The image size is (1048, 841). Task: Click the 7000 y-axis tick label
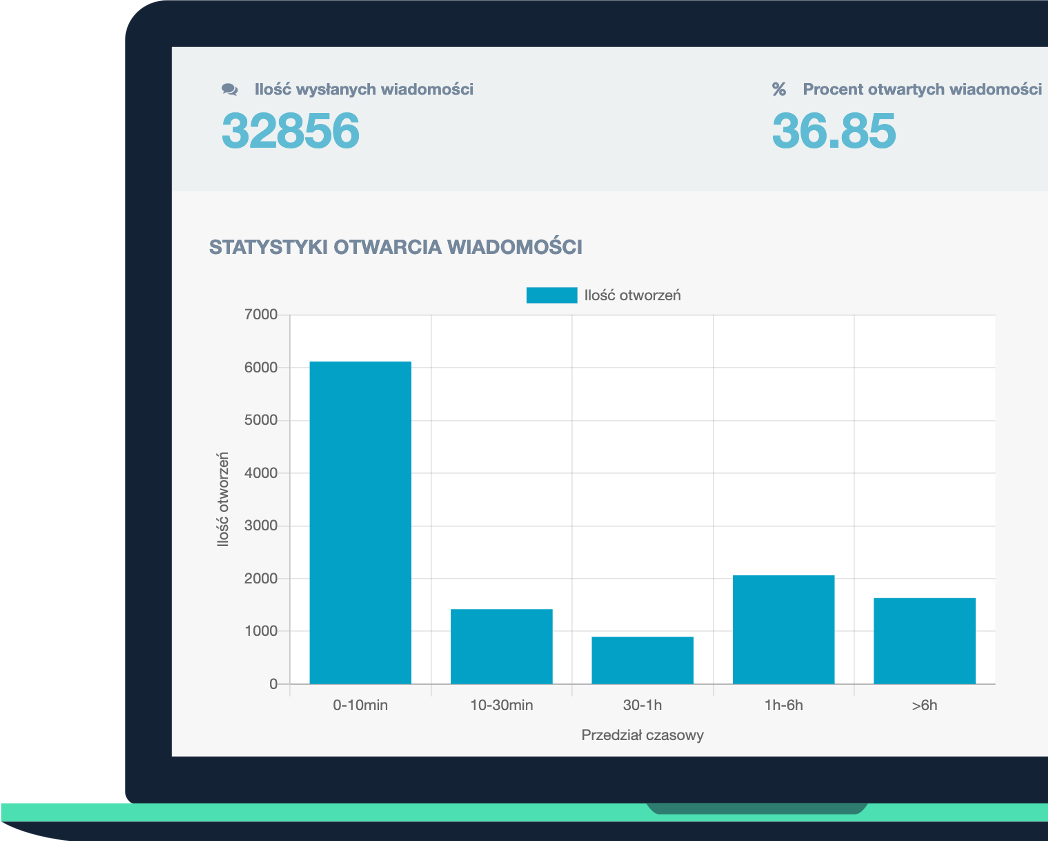click(x=260, y=315)
